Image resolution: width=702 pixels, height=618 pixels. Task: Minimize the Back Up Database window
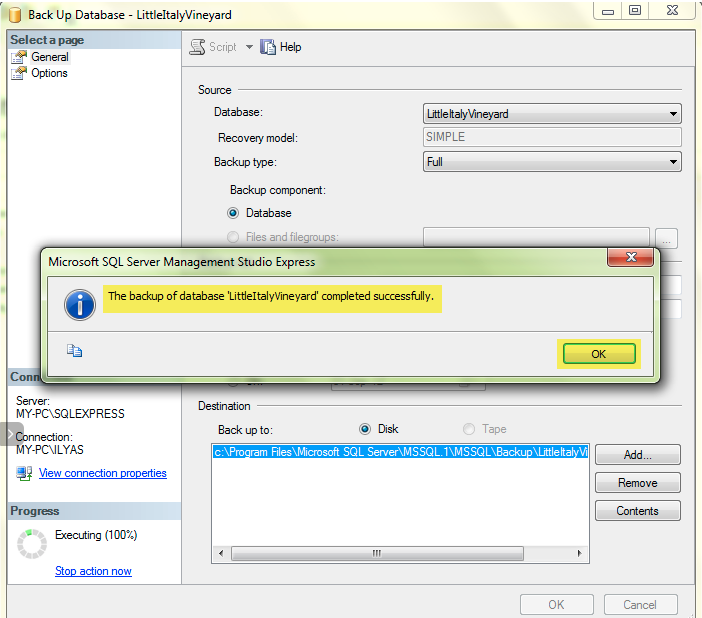point(608,11)
